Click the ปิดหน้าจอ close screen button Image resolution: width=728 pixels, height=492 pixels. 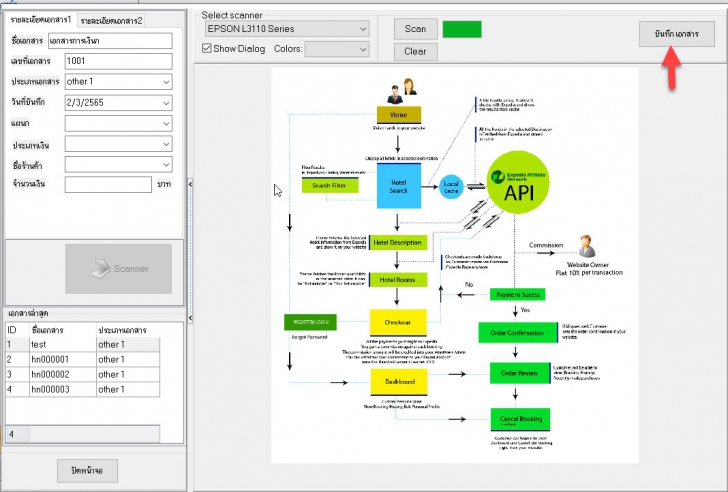87,471
